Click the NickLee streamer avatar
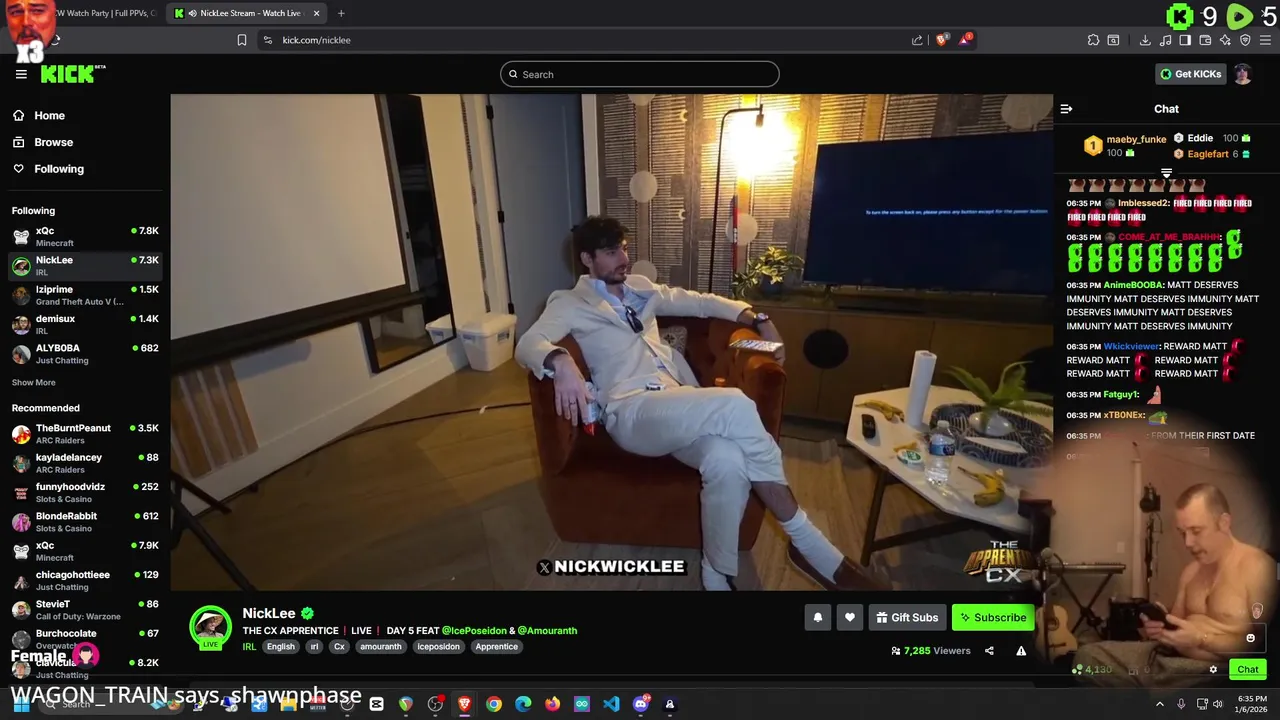The image size is (1280, 720). click(210, 627)
